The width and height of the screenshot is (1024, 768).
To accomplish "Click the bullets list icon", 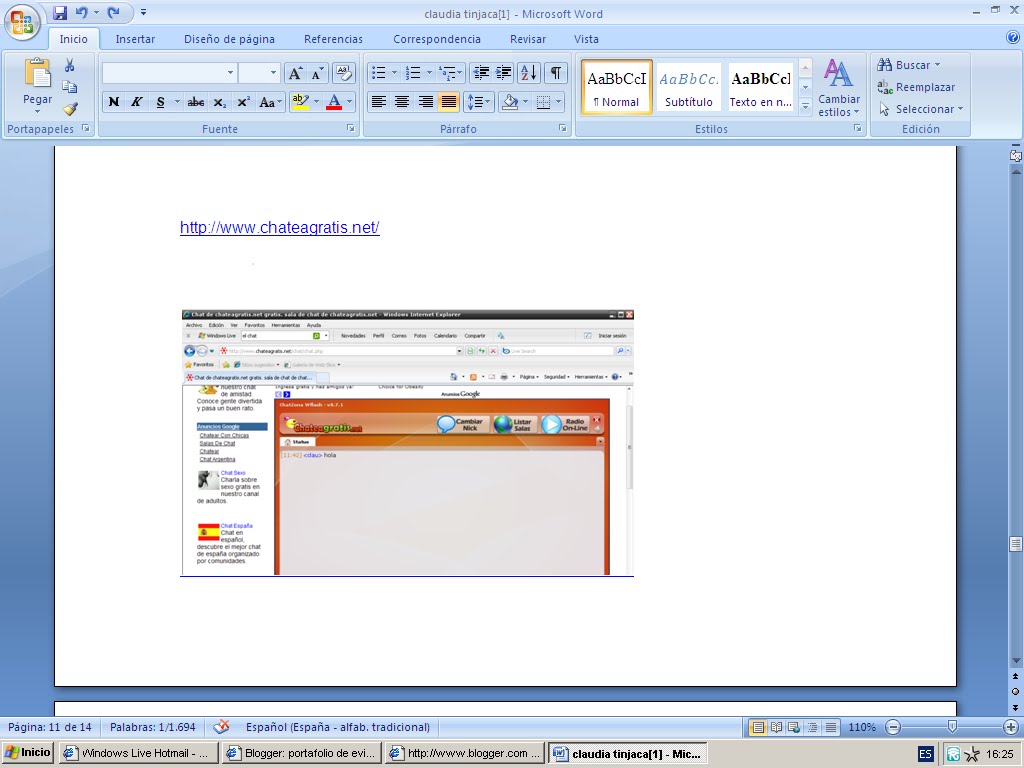I will click(x=379, y=73).
